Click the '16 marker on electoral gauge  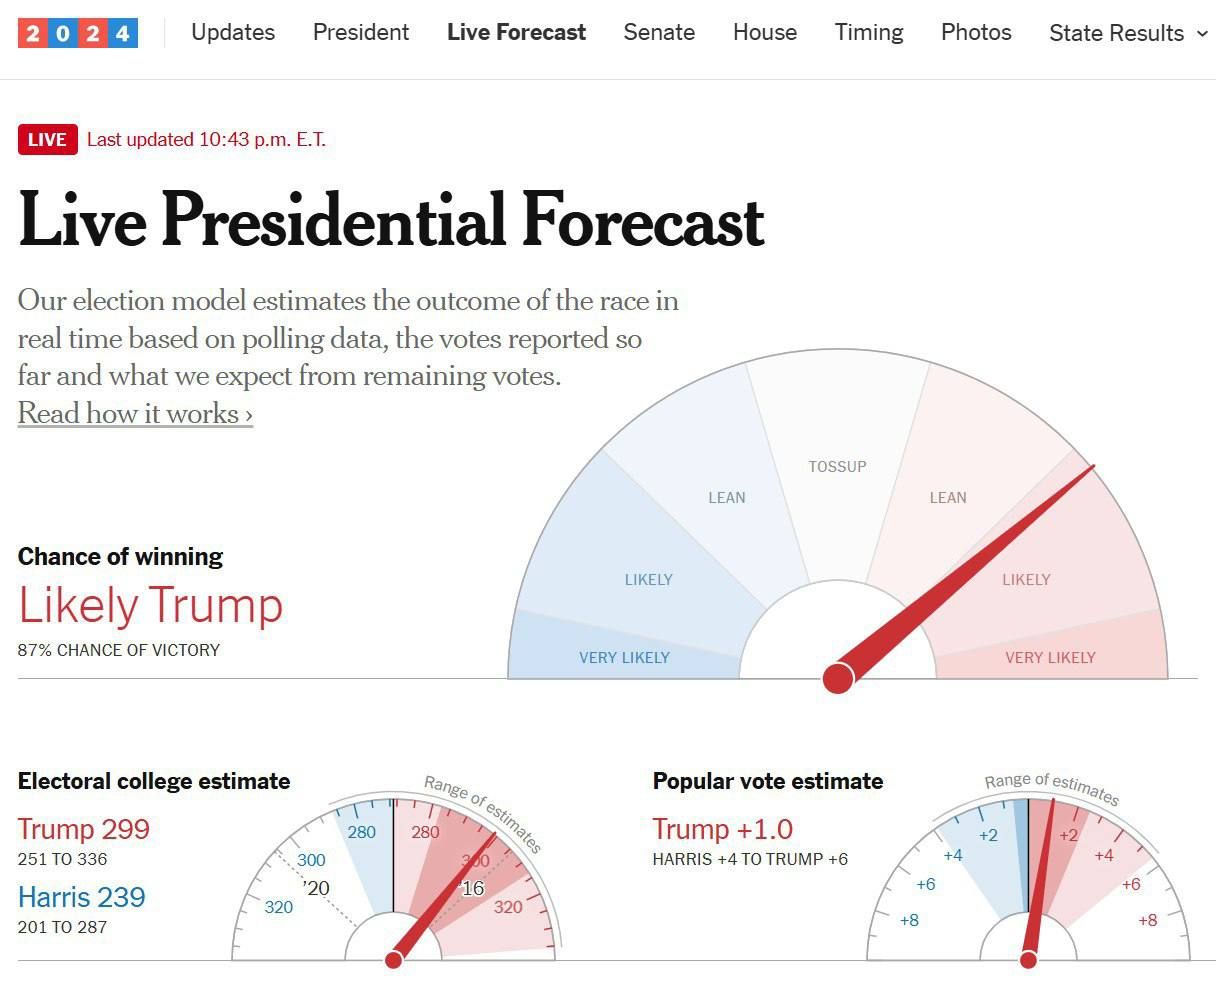472,888
